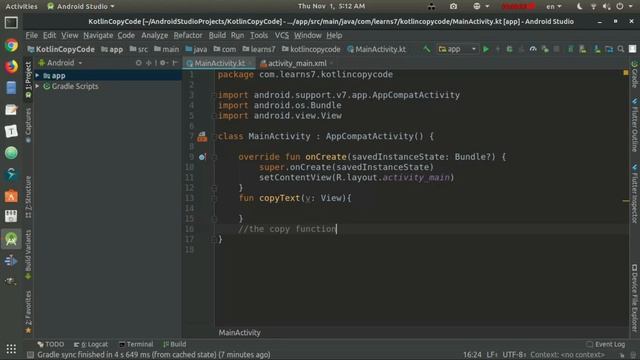Click Attach debugger to Android process icon

tap(545, 49)
